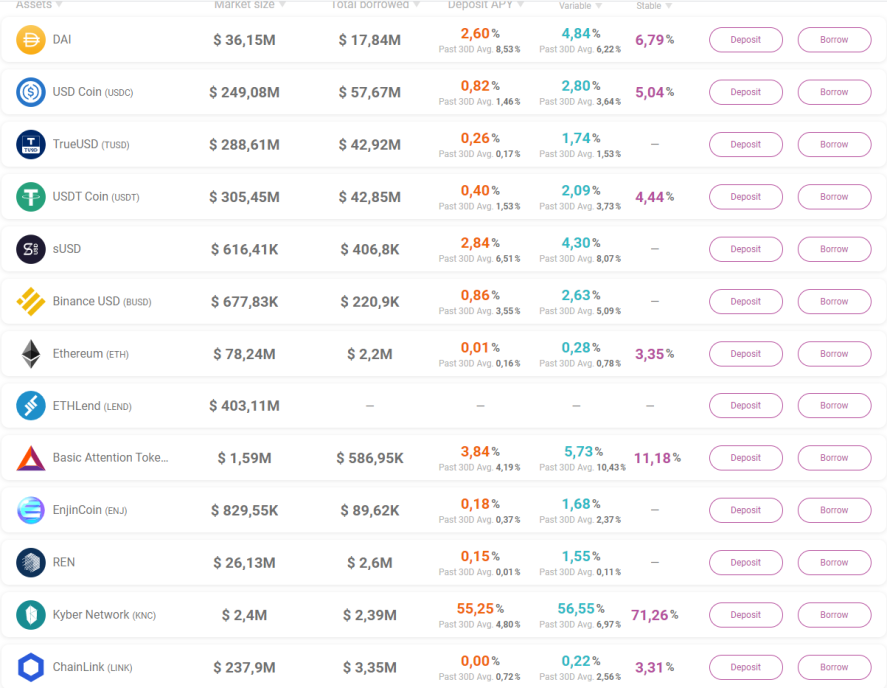
Task: Deposit DAI using its Deposit button
Action: click(x=746, y=40)
